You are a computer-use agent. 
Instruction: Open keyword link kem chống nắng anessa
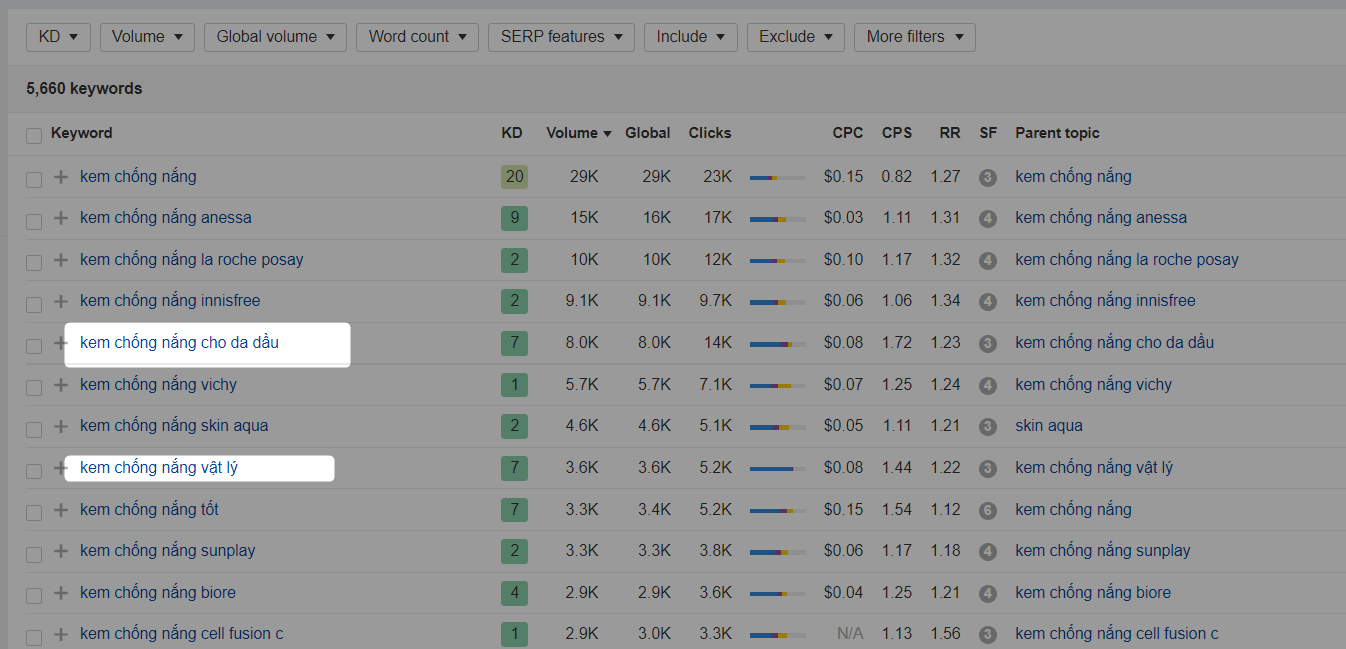click(x=166, y=218)
